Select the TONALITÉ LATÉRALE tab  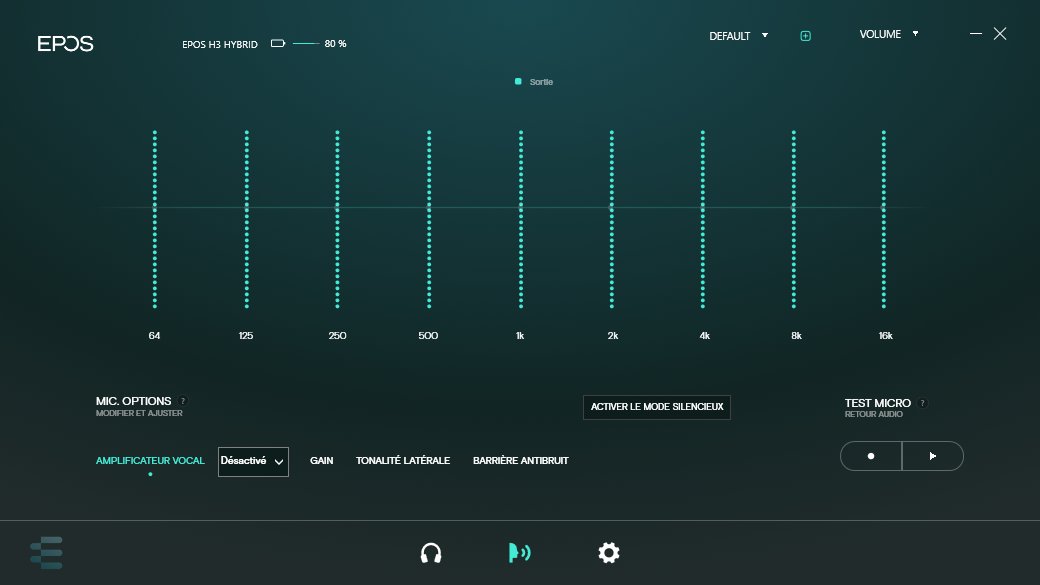click(x=403, y=461)
